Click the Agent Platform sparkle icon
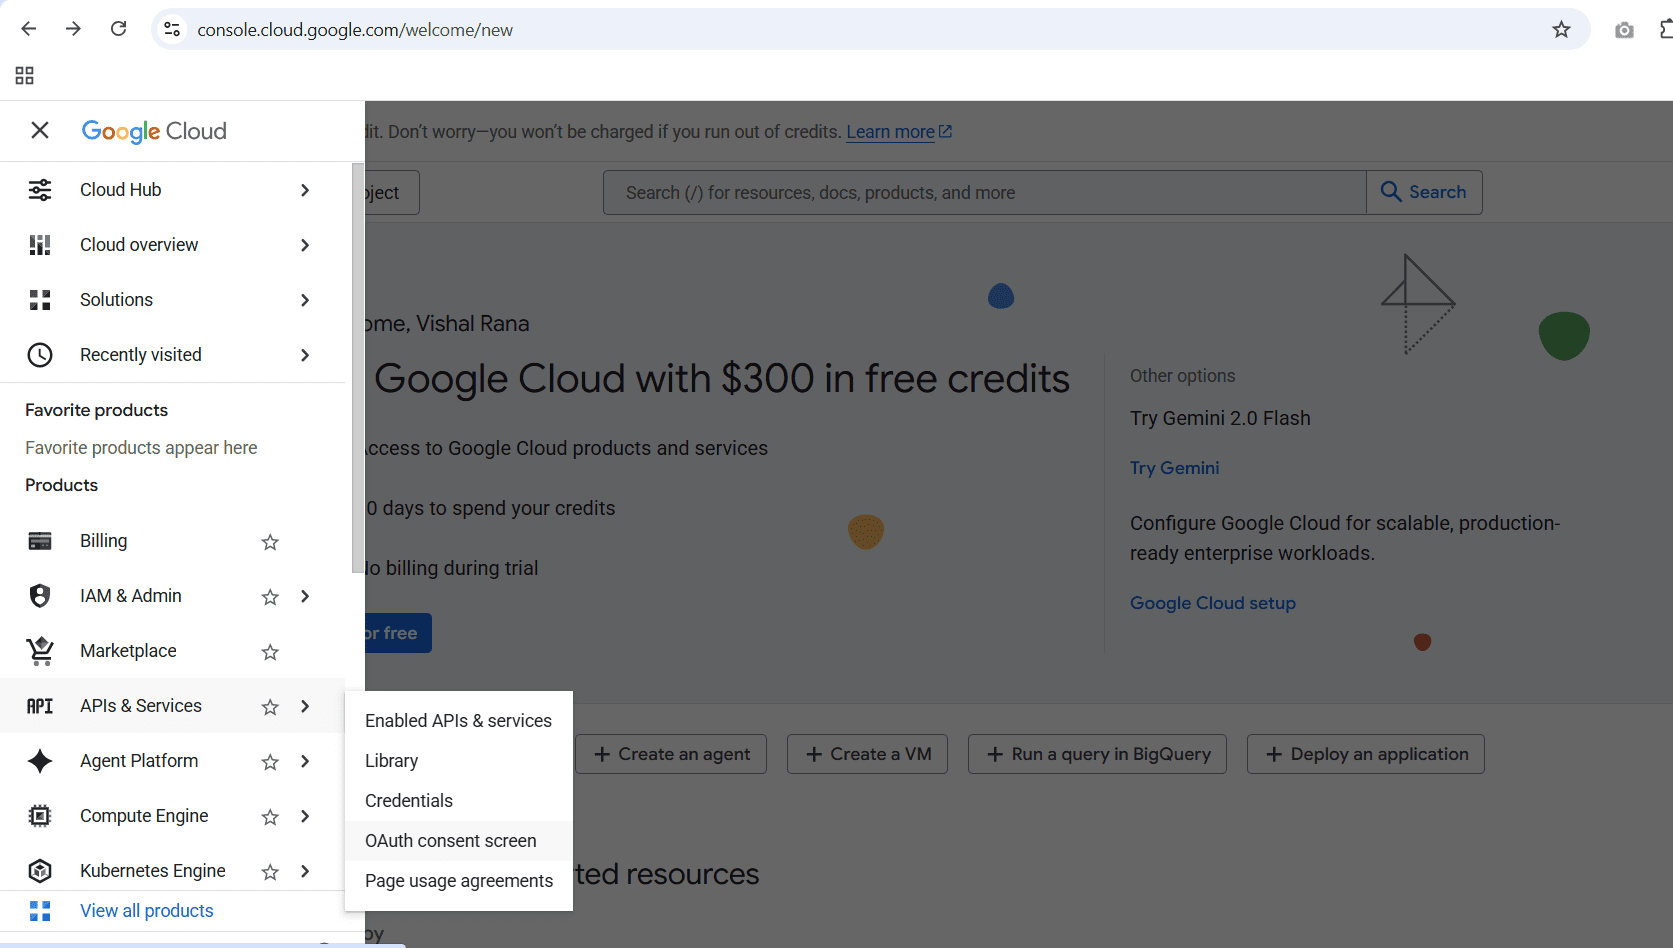The height and width of the screenshot is (948, 1673). click(40, 761)
